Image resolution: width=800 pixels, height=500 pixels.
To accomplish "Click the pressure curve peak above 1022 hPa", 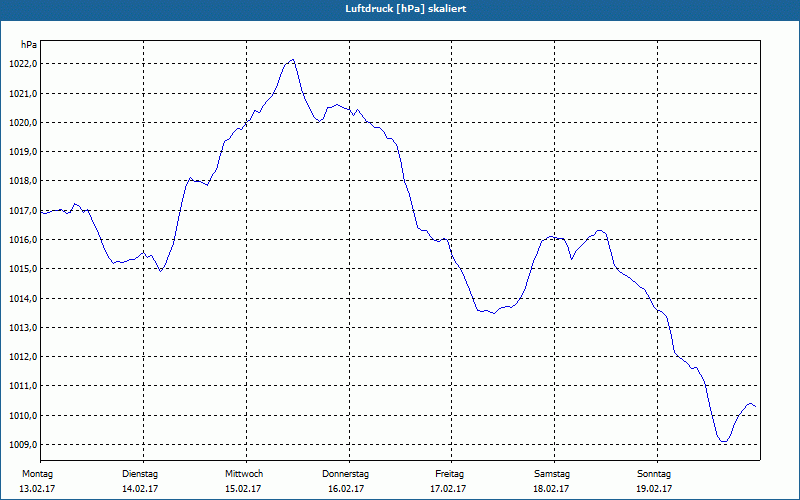I will [292, 60].
